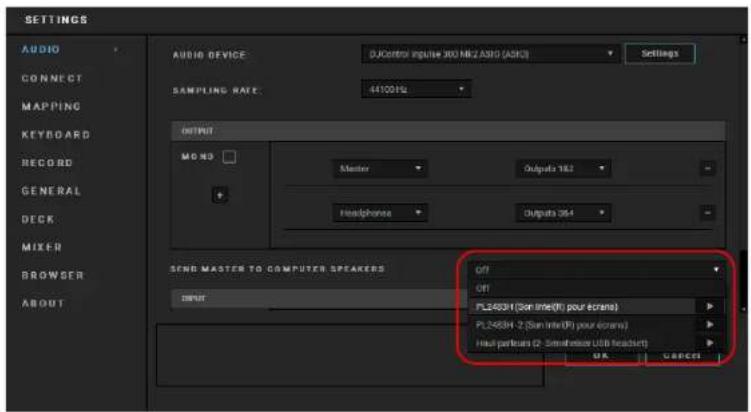
Task: Remove the Headphones output row
Action: [x=708, y=213]
